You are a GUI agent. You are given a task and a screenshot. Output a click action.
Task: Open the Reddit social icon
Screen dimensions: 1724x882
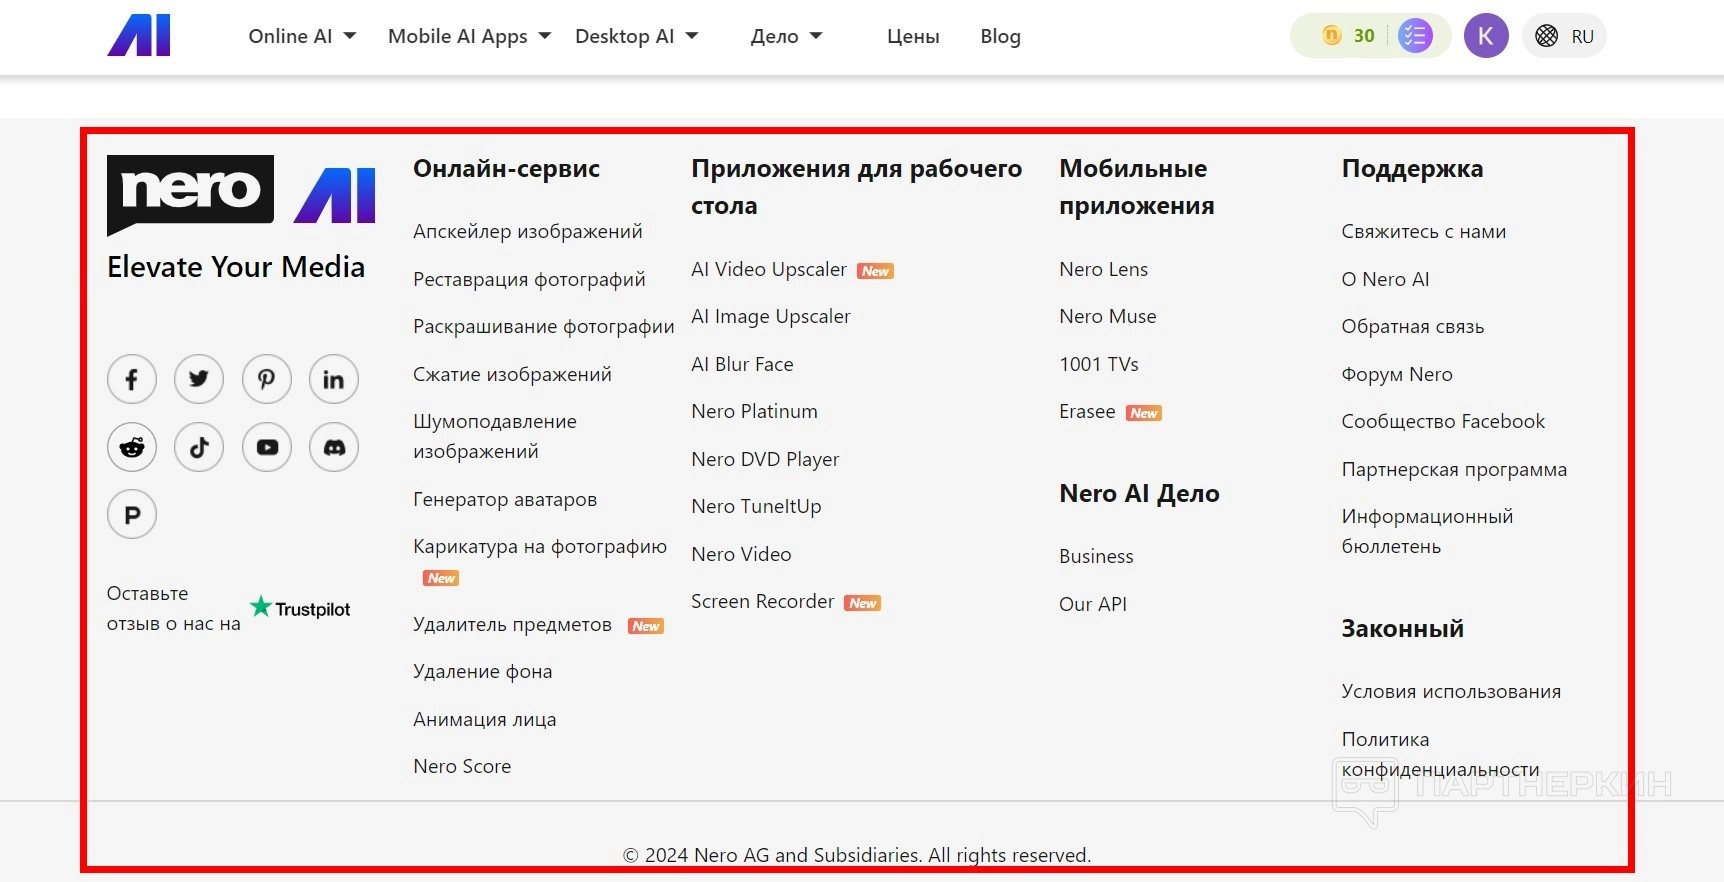pyautogui.click(x=132, y=447)
